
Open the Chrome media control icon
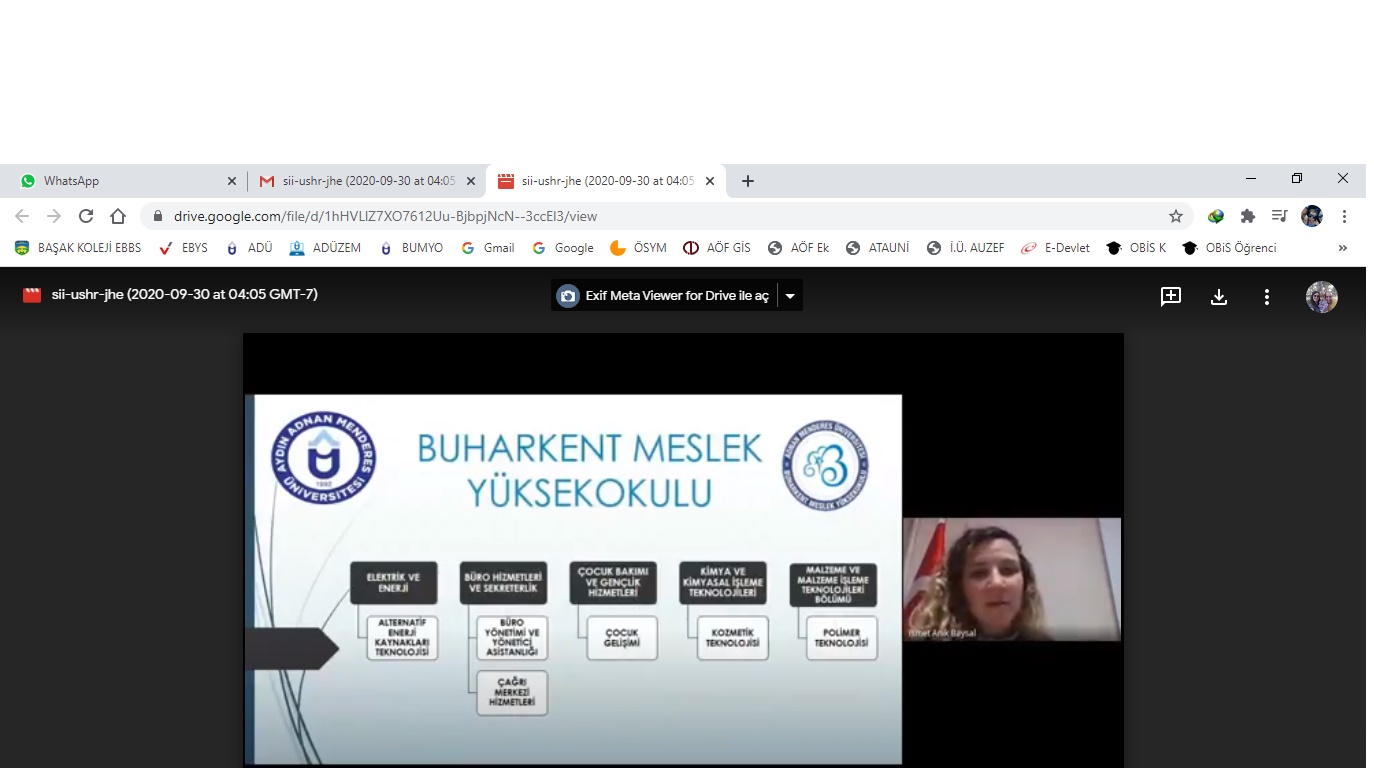point(1279,216)
